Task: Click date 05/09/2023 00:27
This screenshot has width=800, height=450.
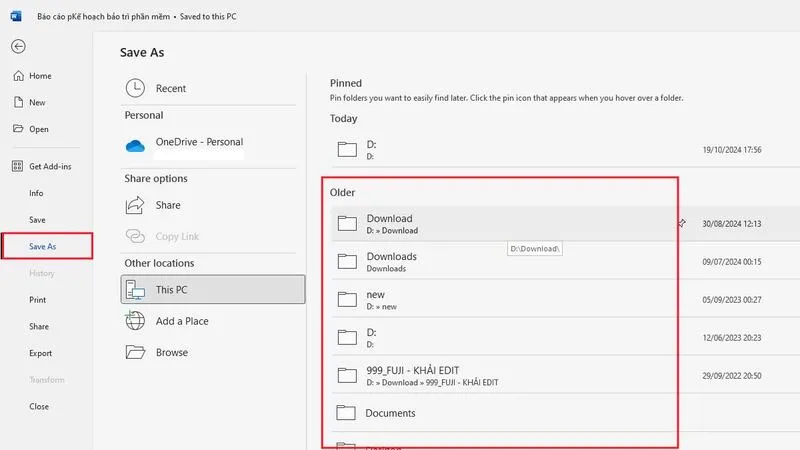Action: 732,299
